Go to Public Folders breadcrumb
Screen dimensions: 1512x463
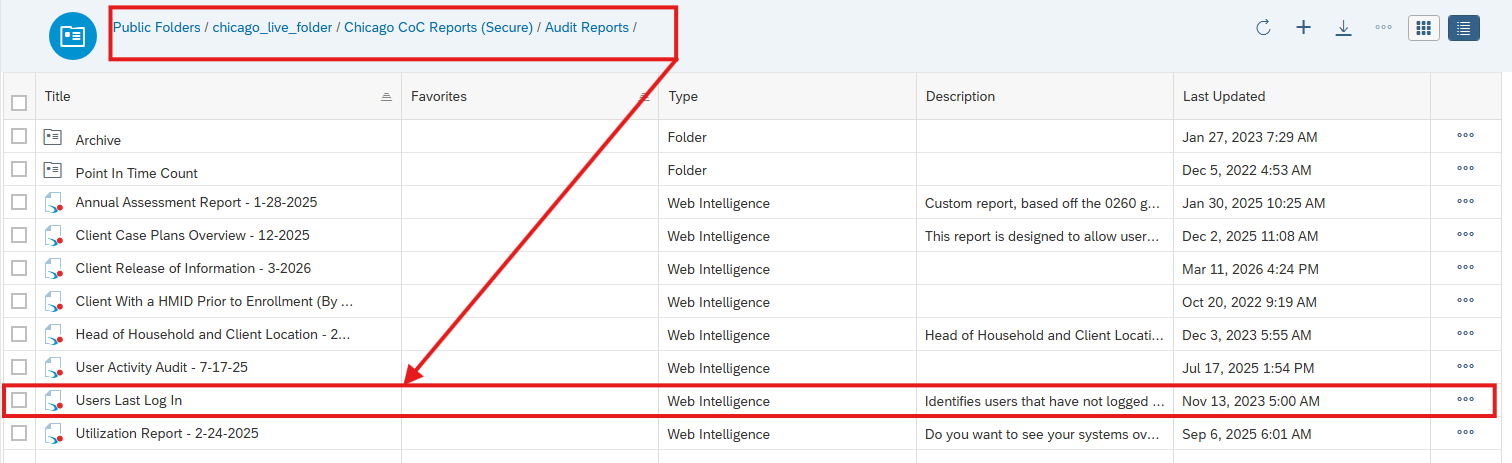[x=156, y=28]
